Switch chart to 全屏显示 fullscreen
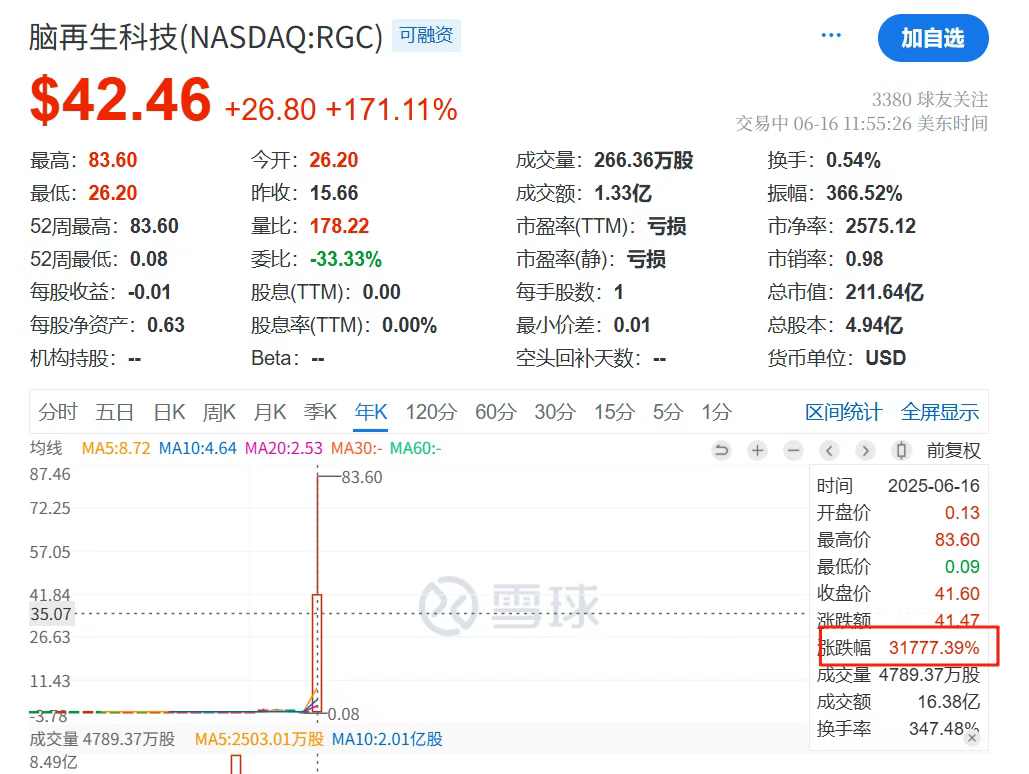Image resolution: width=1029 pixels, height=774 pixels. tap(940, 412)
